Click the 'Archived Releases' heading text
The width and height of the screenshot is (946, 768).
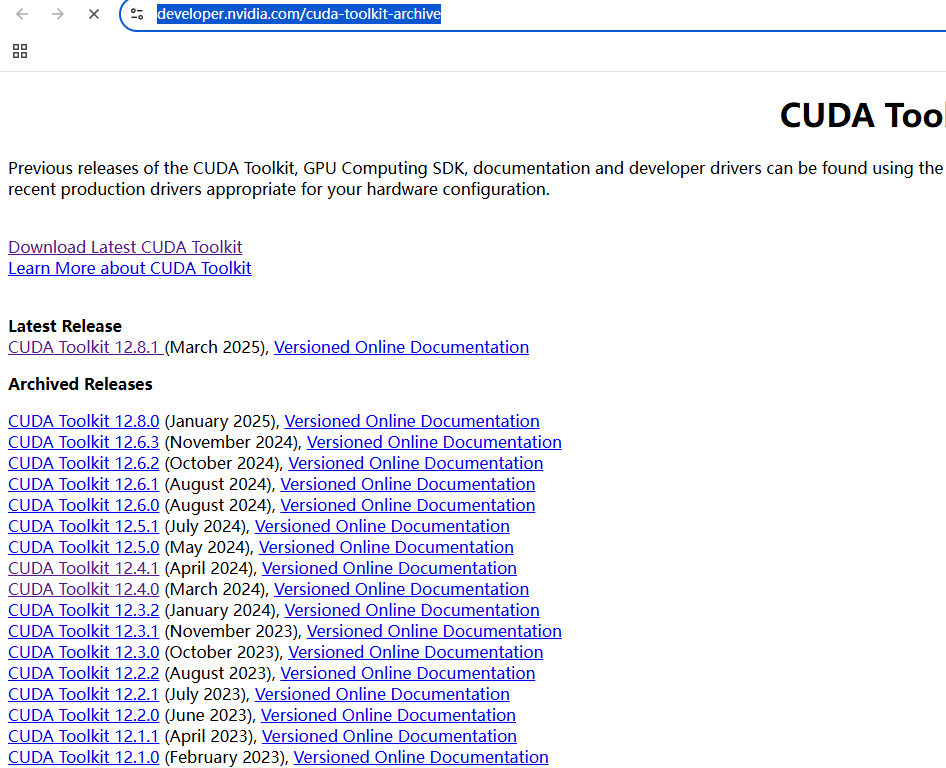pos(80,384)
